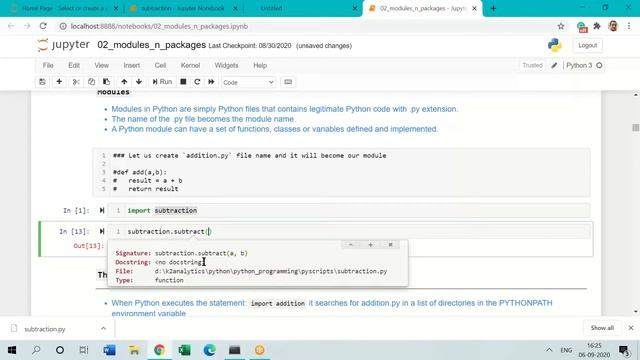Move selected cell down arrow
This screenshot has height=360, width=640.
point(139,82)
